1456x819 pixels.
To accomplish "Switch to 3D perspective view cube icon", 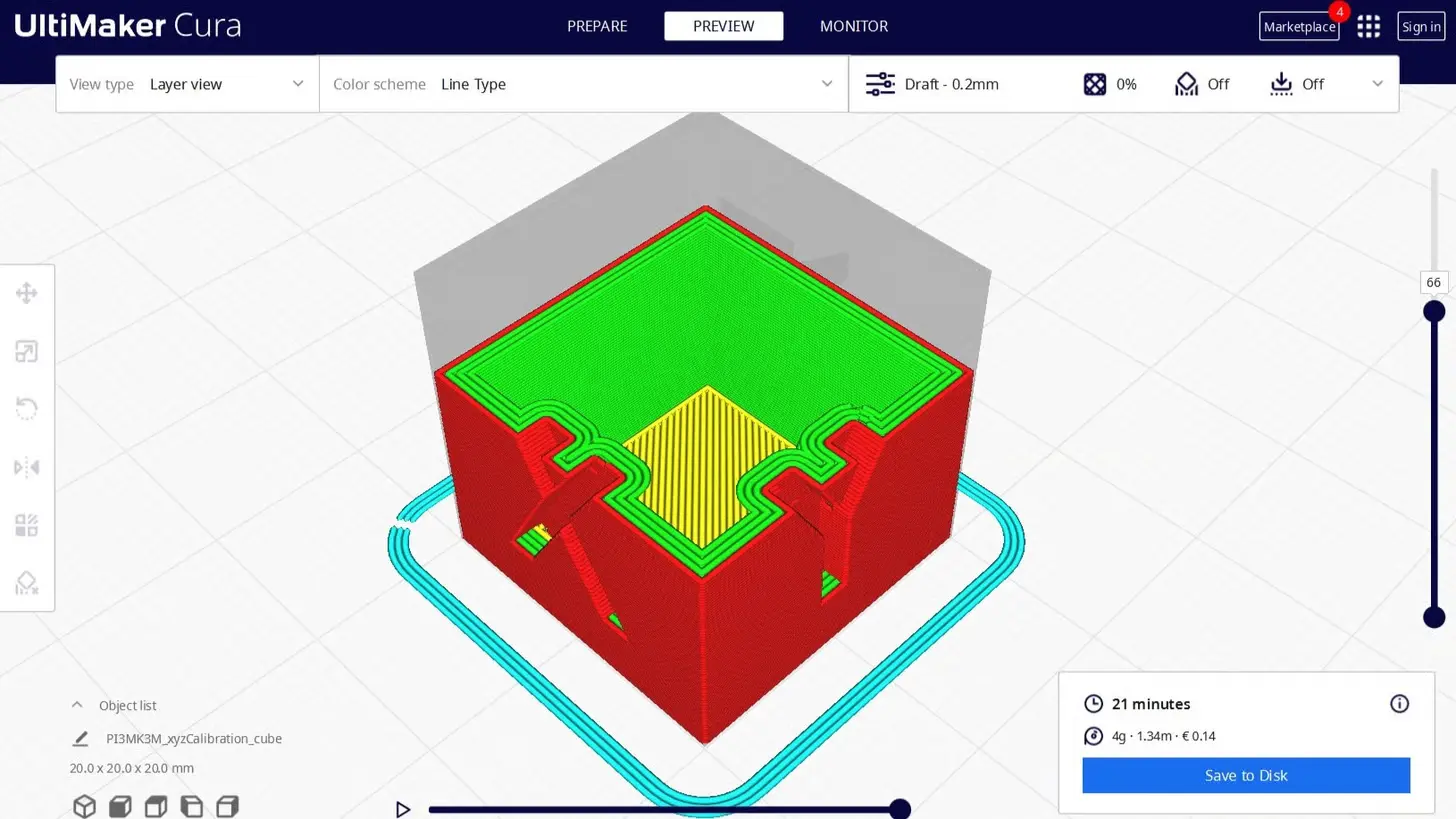I will [84, 806].
